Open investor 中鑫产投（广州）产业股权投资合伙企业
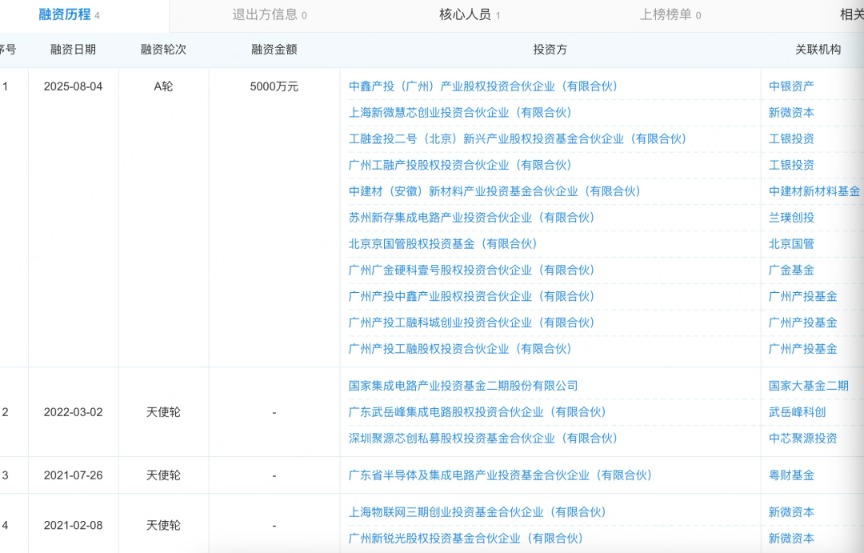 click(x=483, y=86)
